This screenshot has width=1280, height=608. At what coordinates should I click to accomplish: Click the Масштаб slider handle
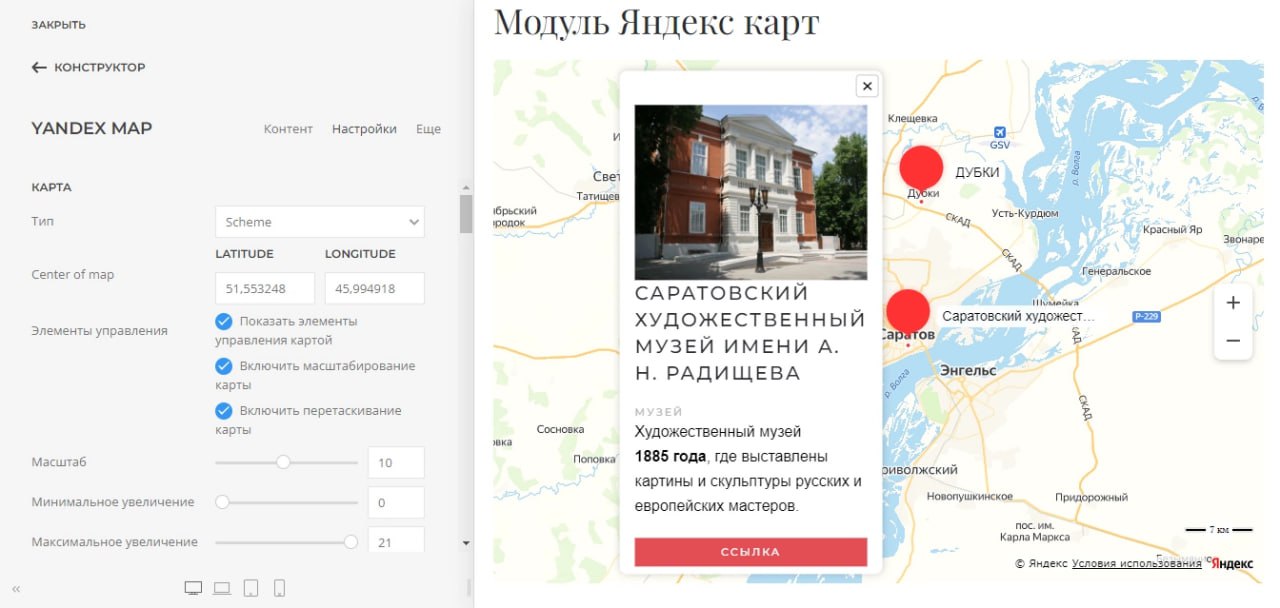[283, 462]
